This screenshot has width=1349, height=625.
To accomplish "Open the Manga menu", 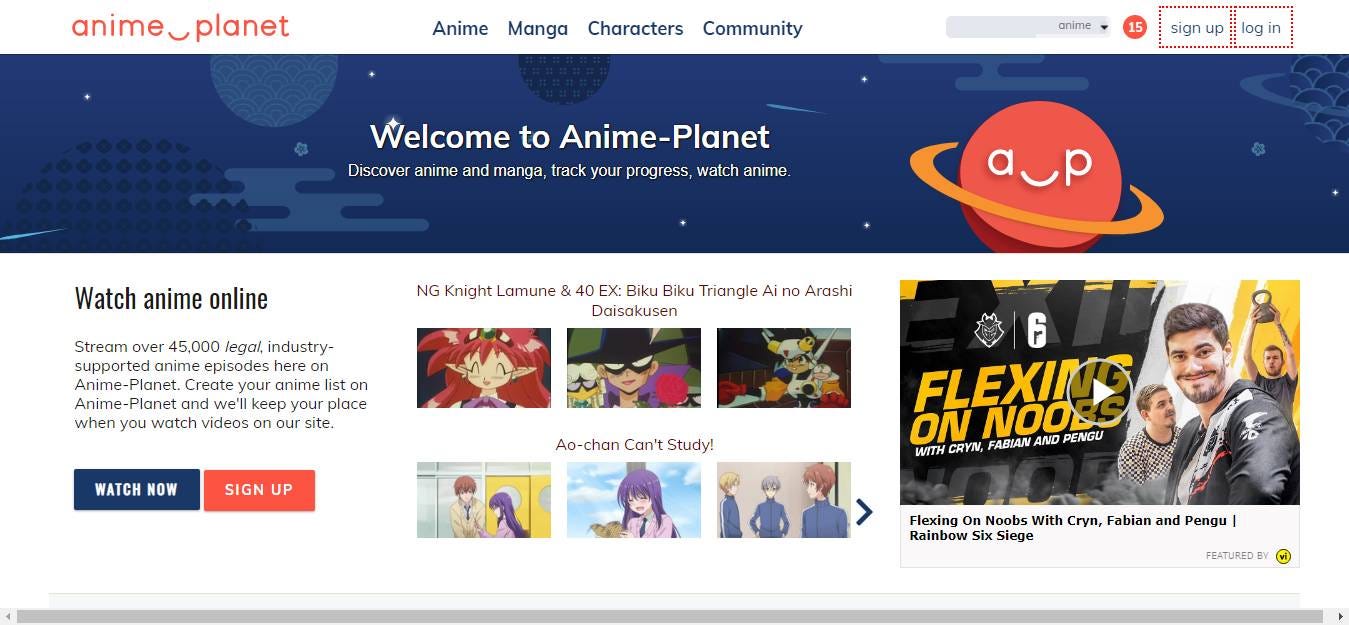I will tap(538, 28).
